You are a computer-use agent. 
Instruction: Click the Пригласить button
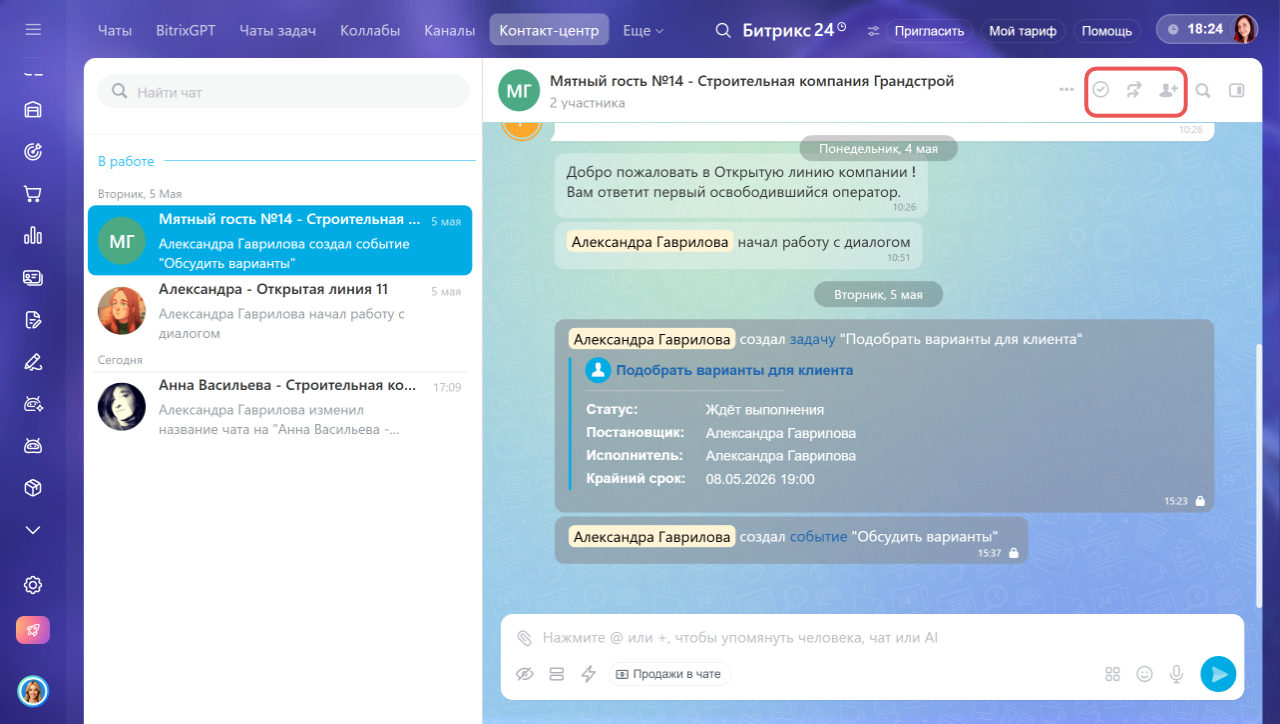tap(929, 31)
